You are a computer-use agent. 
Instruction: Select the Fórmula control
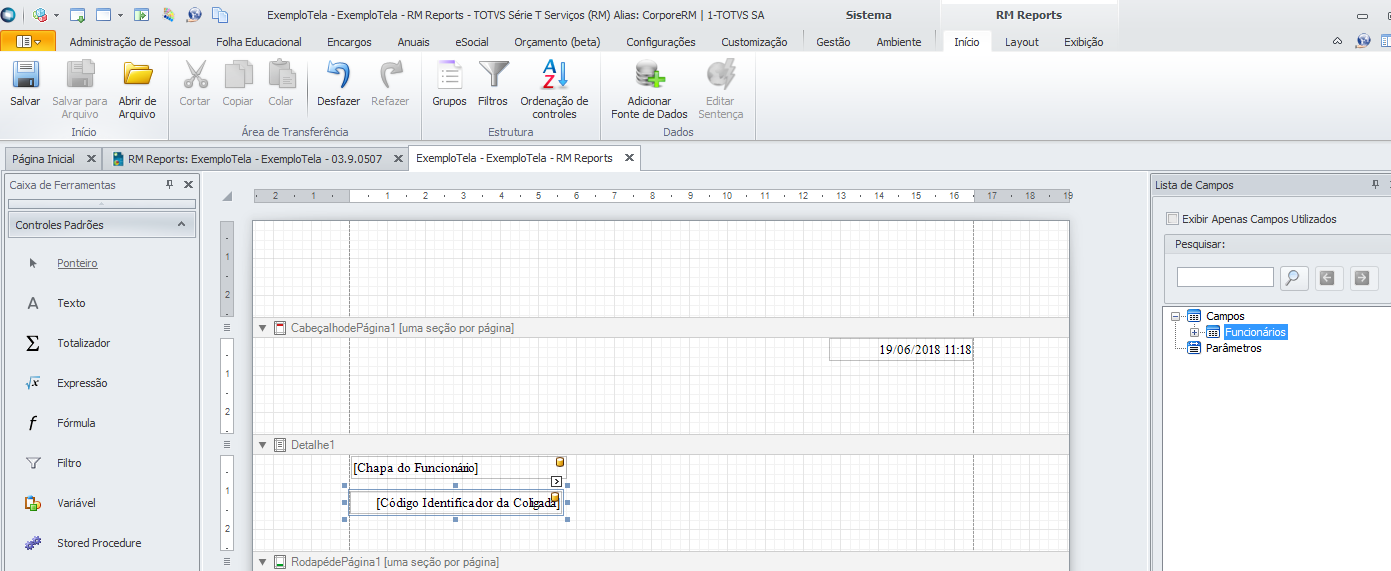[76, 423]
